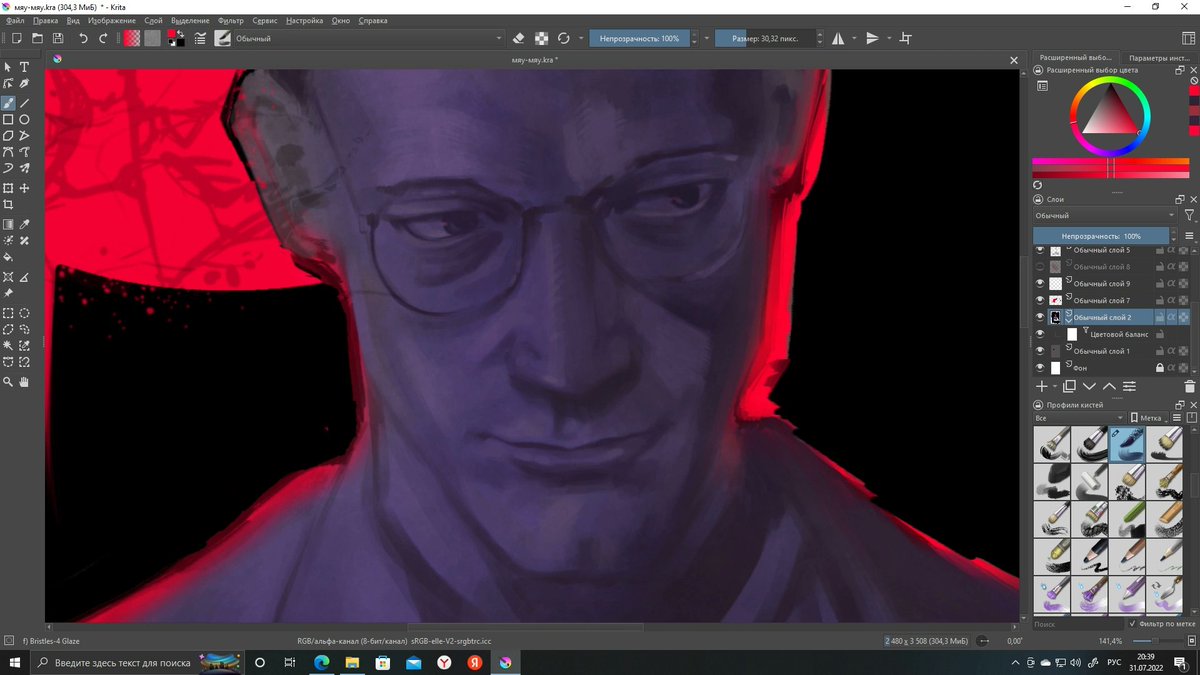Image resolution: width=1200 pixels, height=675 pixels.
Task: Open layer properties sliders icon
Action: pyautogui.click(x=1129, y=386)
